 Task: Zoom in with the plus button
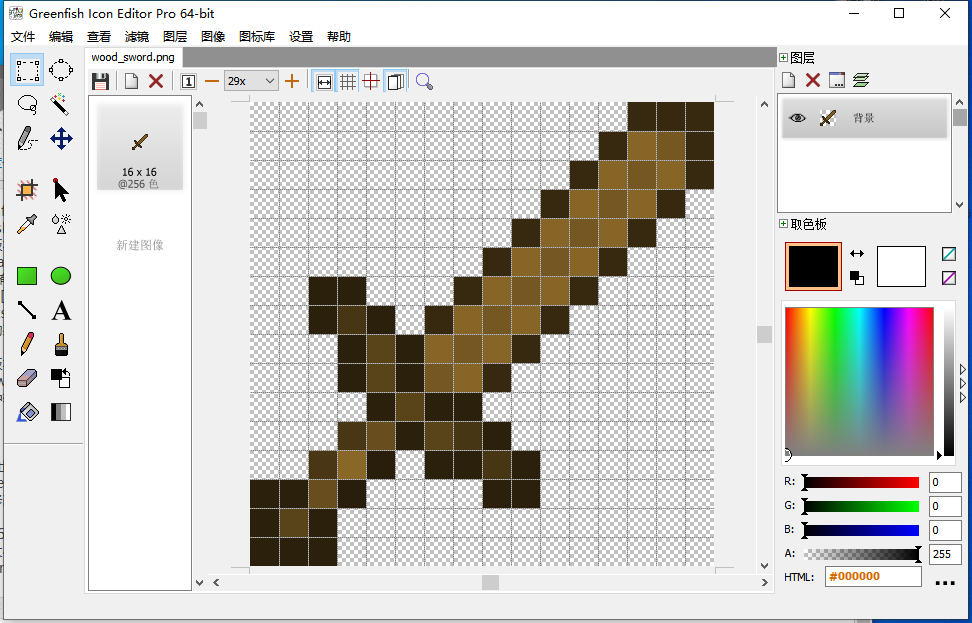[x=292, y=81]
